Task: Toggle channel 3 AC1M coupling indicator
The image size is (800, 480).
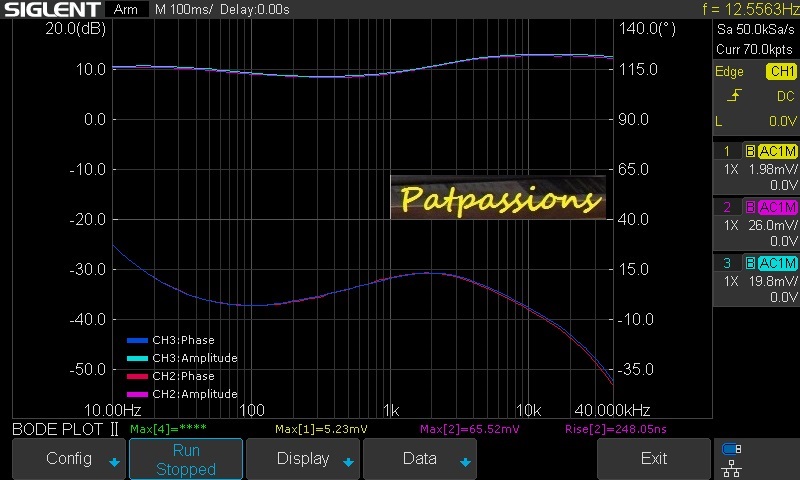Action: click(777, 263)
